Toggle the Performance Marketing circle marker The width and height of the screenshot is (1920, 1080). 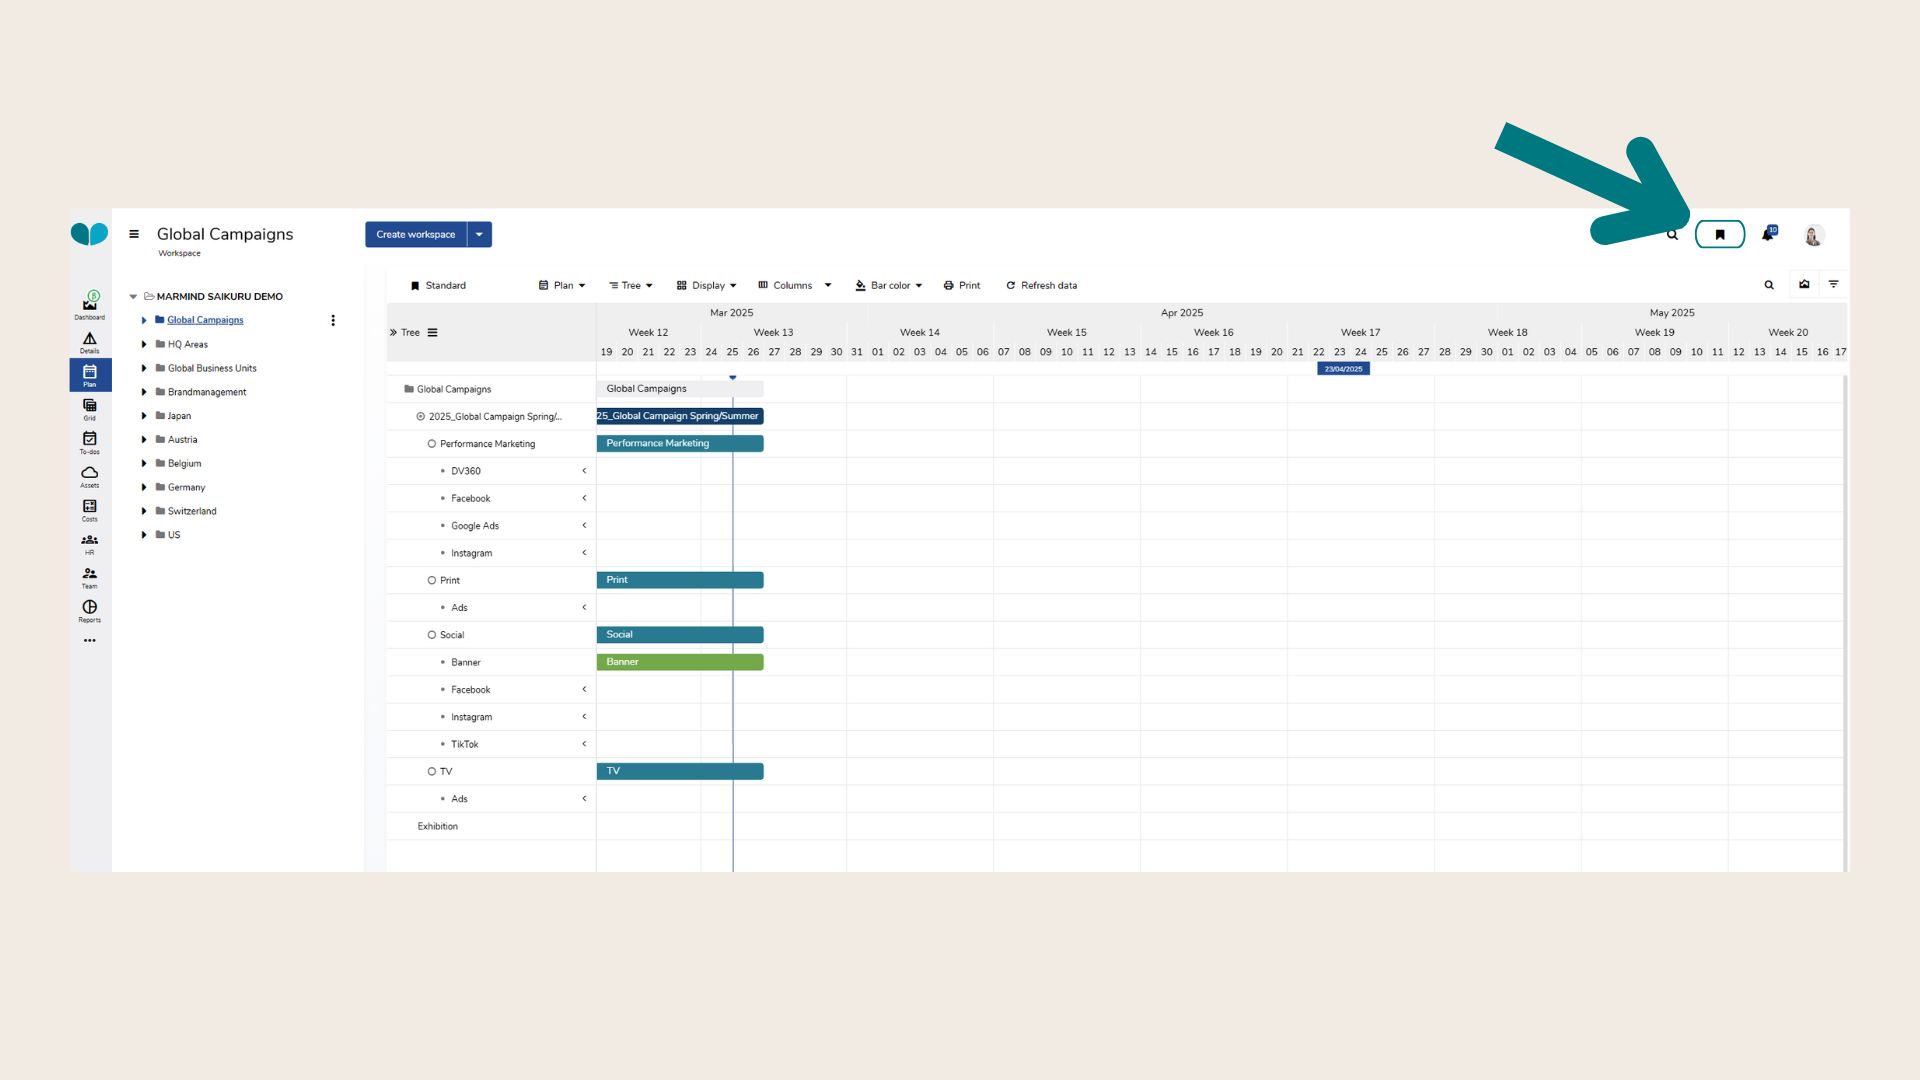point(432,444)
